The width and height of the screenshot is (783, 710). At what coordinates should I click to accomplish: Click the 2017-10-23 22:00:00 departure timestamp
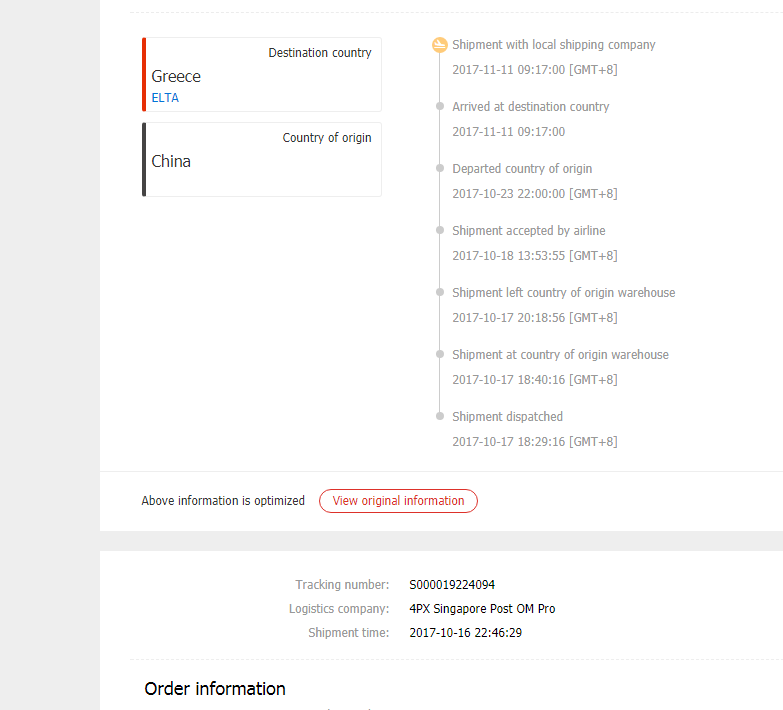(x=534, y=194)
